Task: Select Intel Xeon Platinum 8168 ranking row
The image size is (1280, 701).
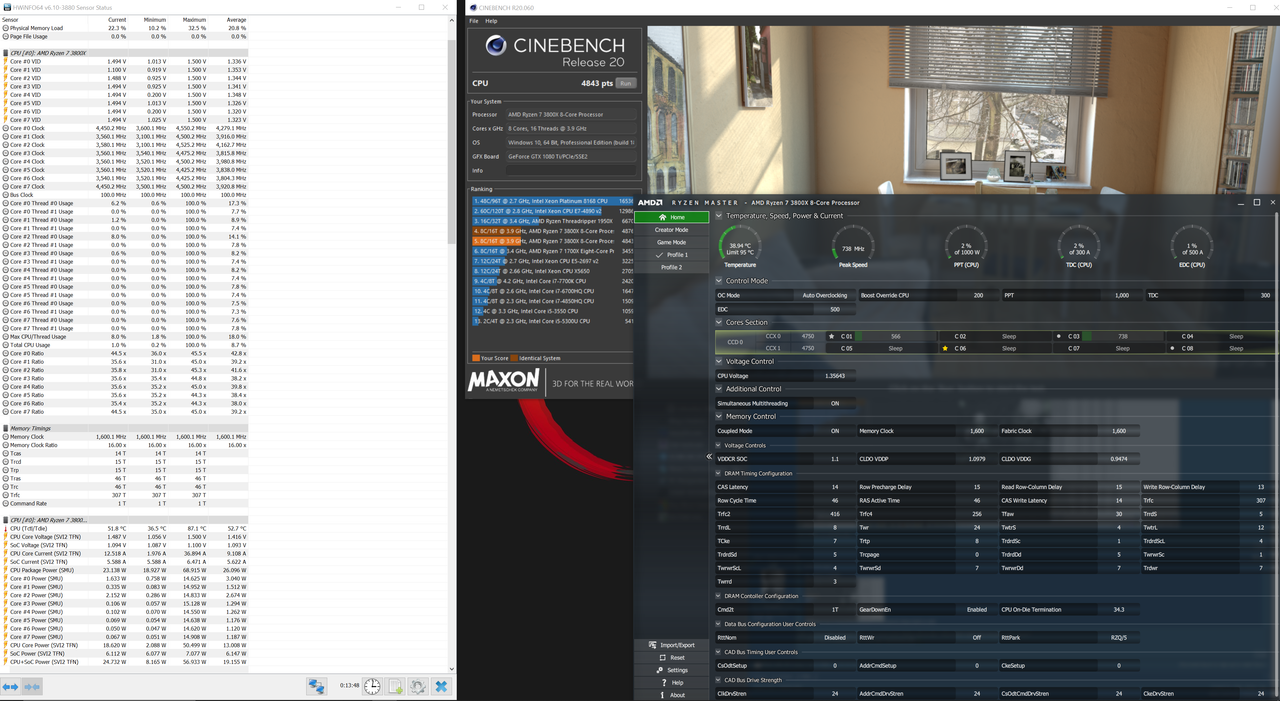Action: pyautogui.click(x=553, y=201)
